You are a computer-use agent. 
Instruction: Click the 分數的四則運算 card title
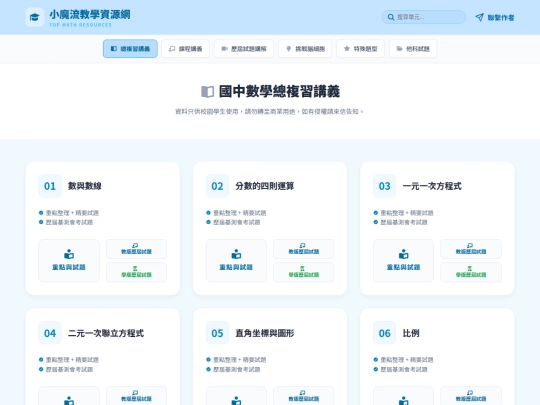(x=265, y=186)
